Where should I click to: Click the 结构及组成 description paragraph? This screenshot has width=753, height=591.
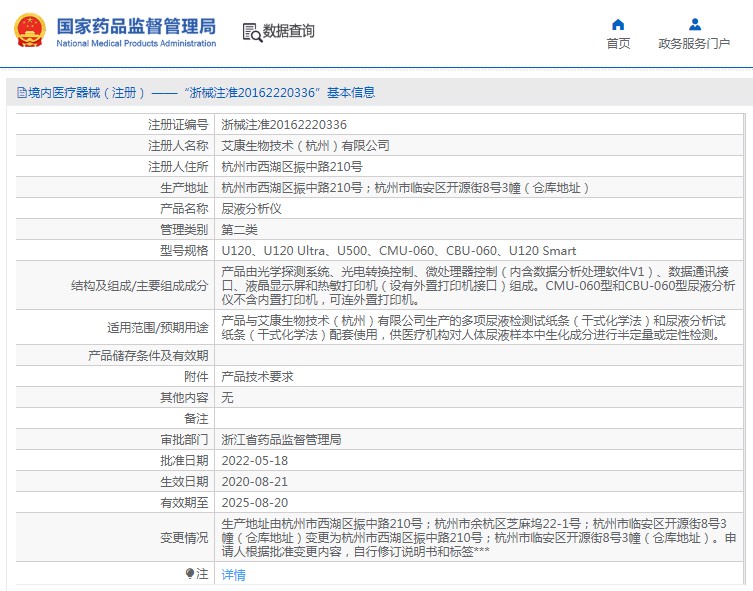tap(478, 286)
